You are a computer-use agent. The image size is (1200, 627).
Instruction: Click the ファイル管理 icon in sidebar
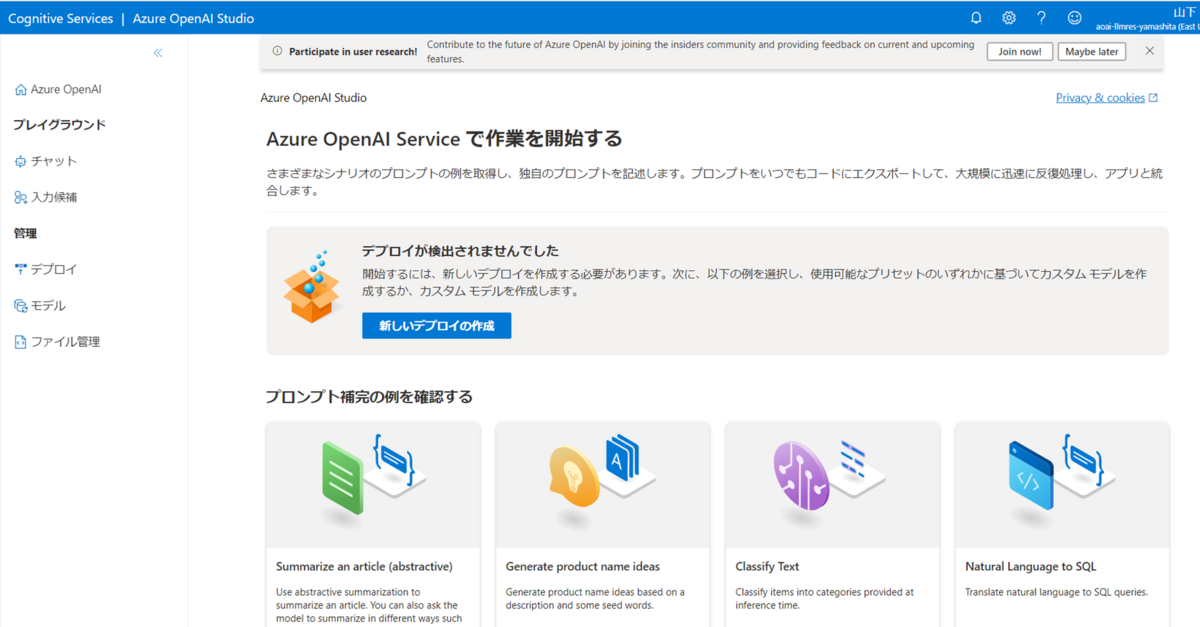click(x=21, y=342)
